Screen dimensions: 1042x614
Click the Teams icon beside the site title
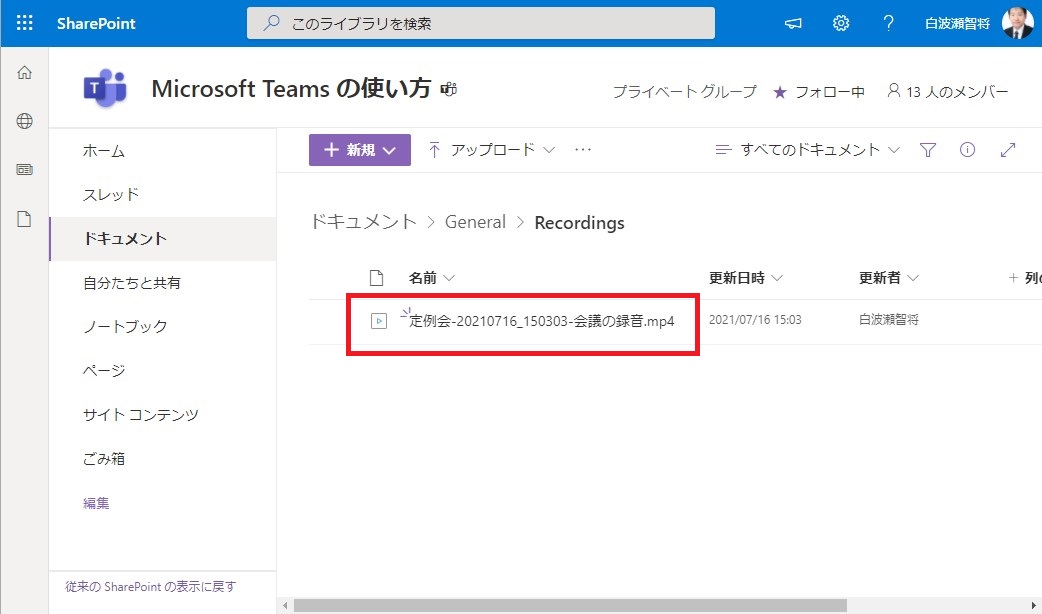pyautogui.click(x=449, y=88)
